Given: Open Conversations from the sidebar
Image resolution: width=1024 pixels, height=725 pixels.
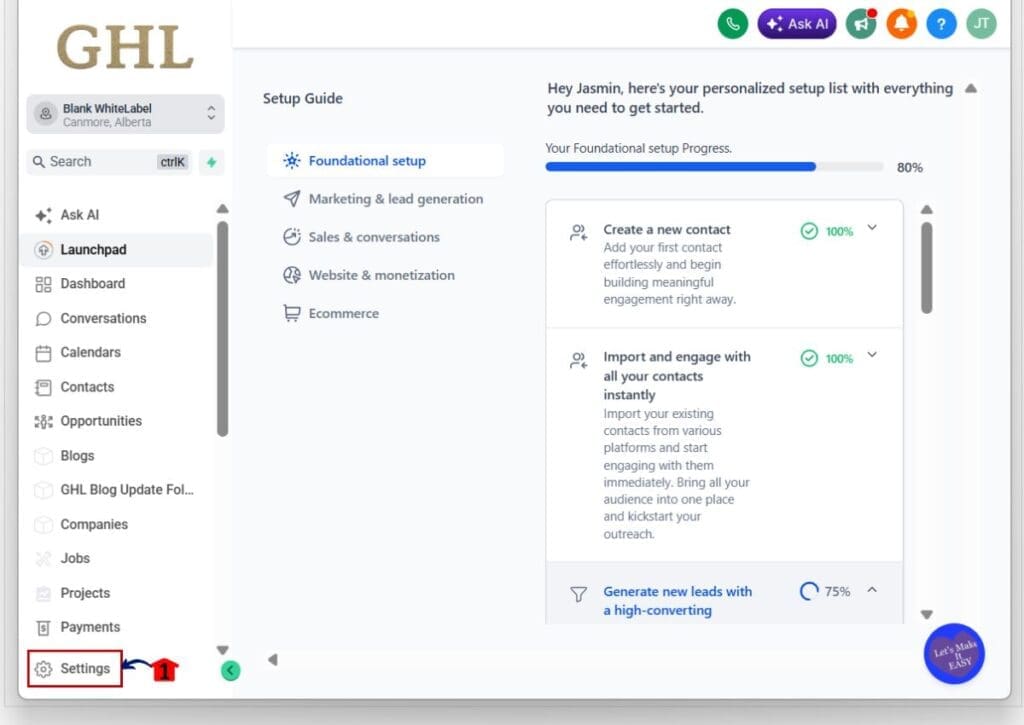Looking at the screenshot, I should pyautogui.click(x=116, y=318).
